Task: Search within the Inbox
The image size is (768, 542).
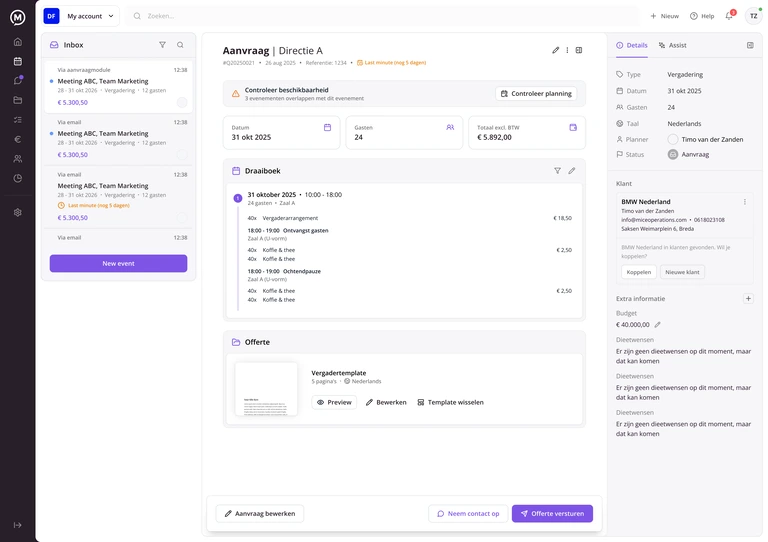Action: (x=180, y=45)
